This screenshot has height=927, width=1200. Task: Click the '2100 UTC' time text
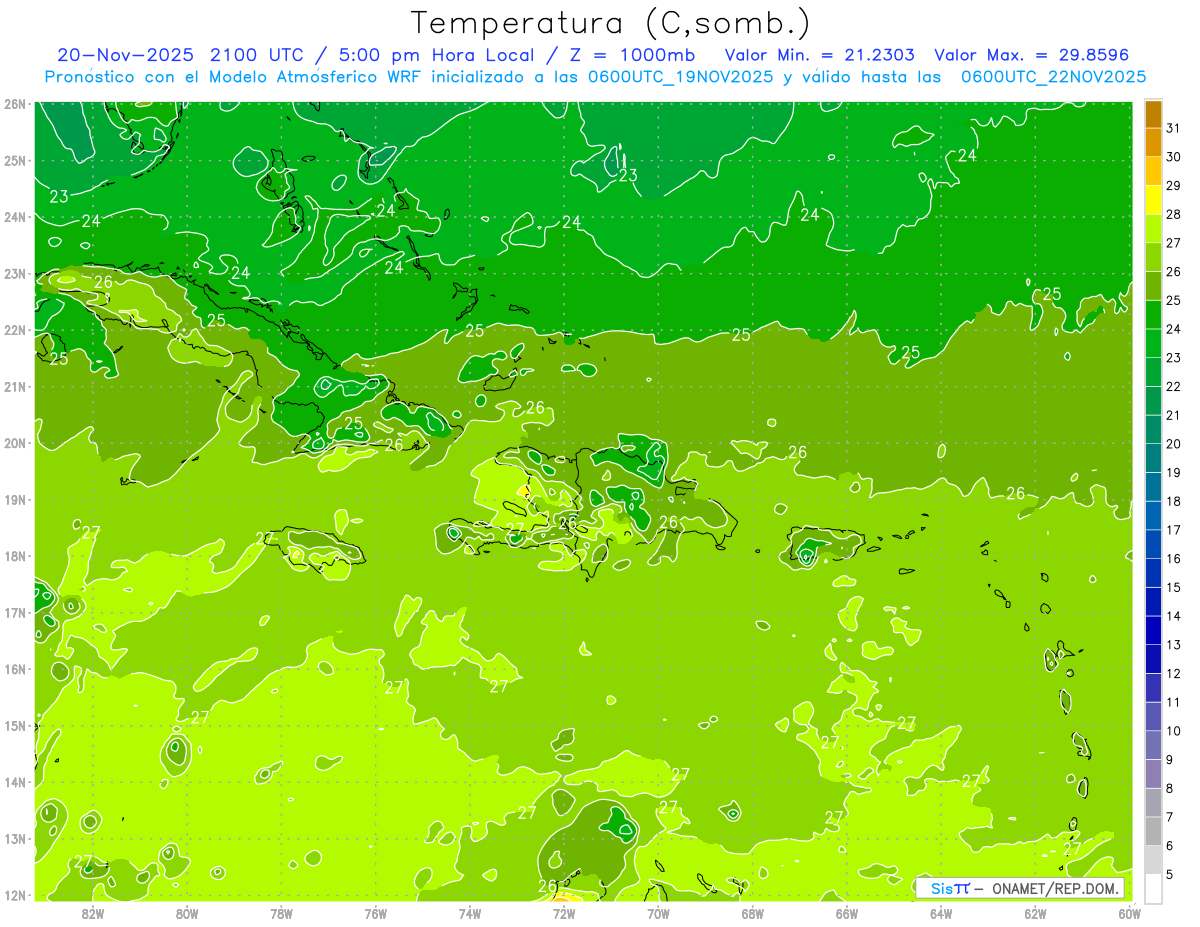[x=256, y=54]
